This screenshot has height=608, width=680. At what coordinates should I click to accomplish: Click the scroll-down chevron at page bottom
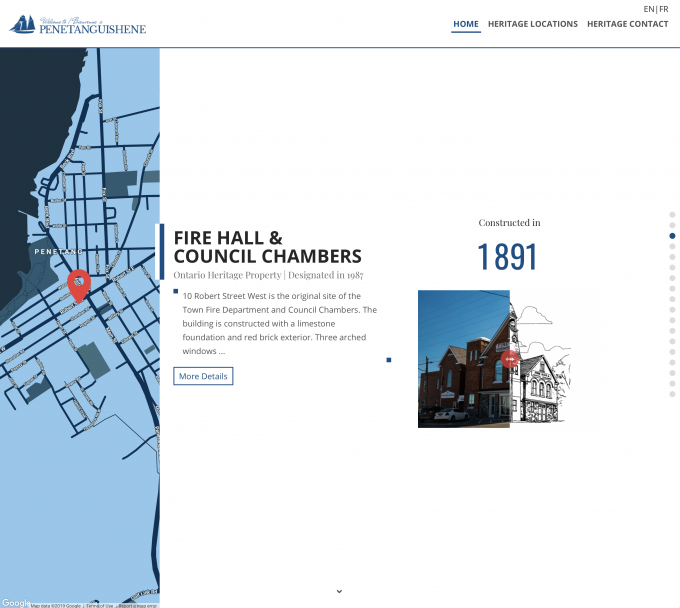[339, 591]
